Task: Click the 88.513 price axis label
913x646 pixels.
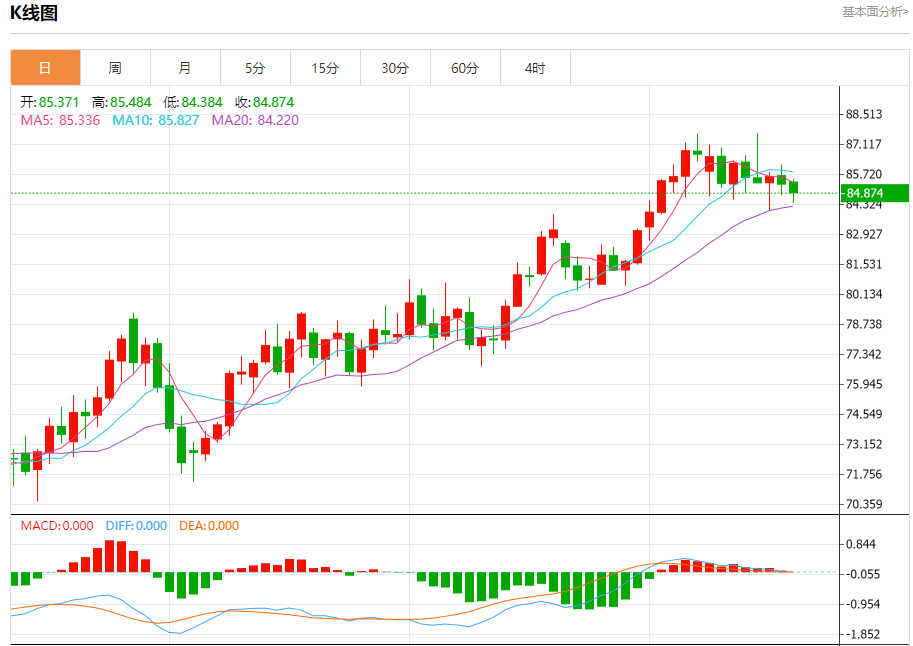Action: tap(864, 114)
